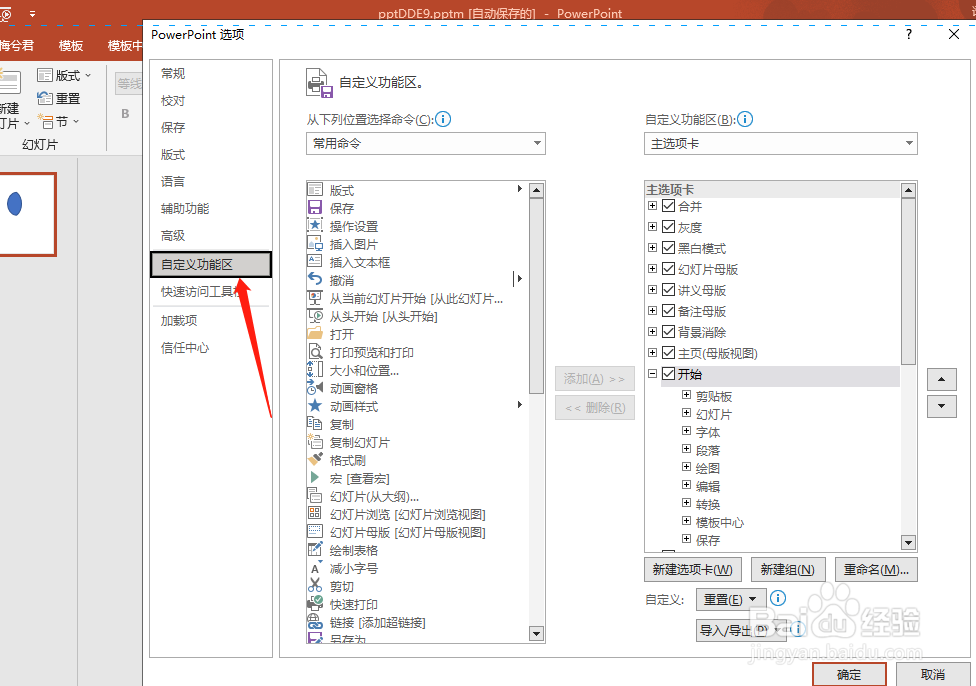This screenshot has height=686, width=976.
Task: Toggle the 幻灯片母版 tab checkbox
Action: pos(669,268)
